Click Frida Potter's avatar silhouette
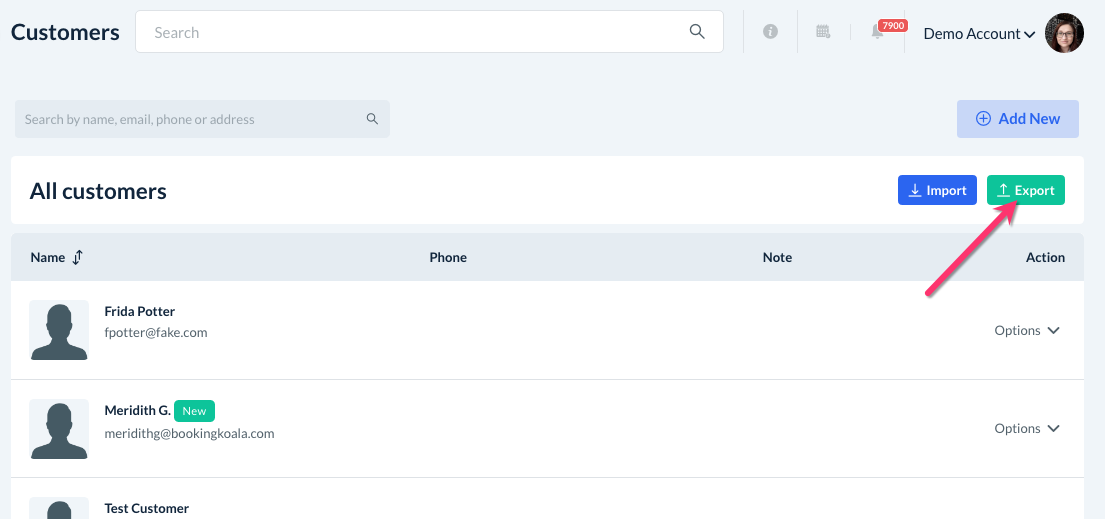The image size is (1105, 519). tap(59, 331)
